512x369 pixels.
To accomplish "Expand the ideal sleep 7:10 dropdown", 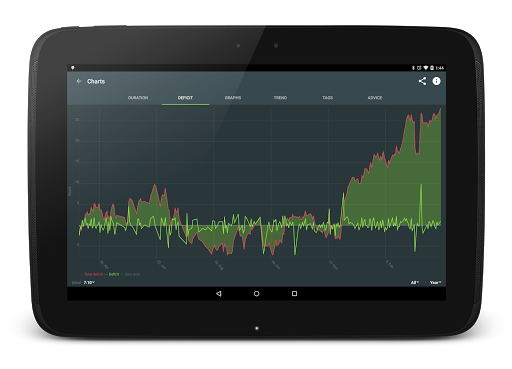I will pos(89,283).
